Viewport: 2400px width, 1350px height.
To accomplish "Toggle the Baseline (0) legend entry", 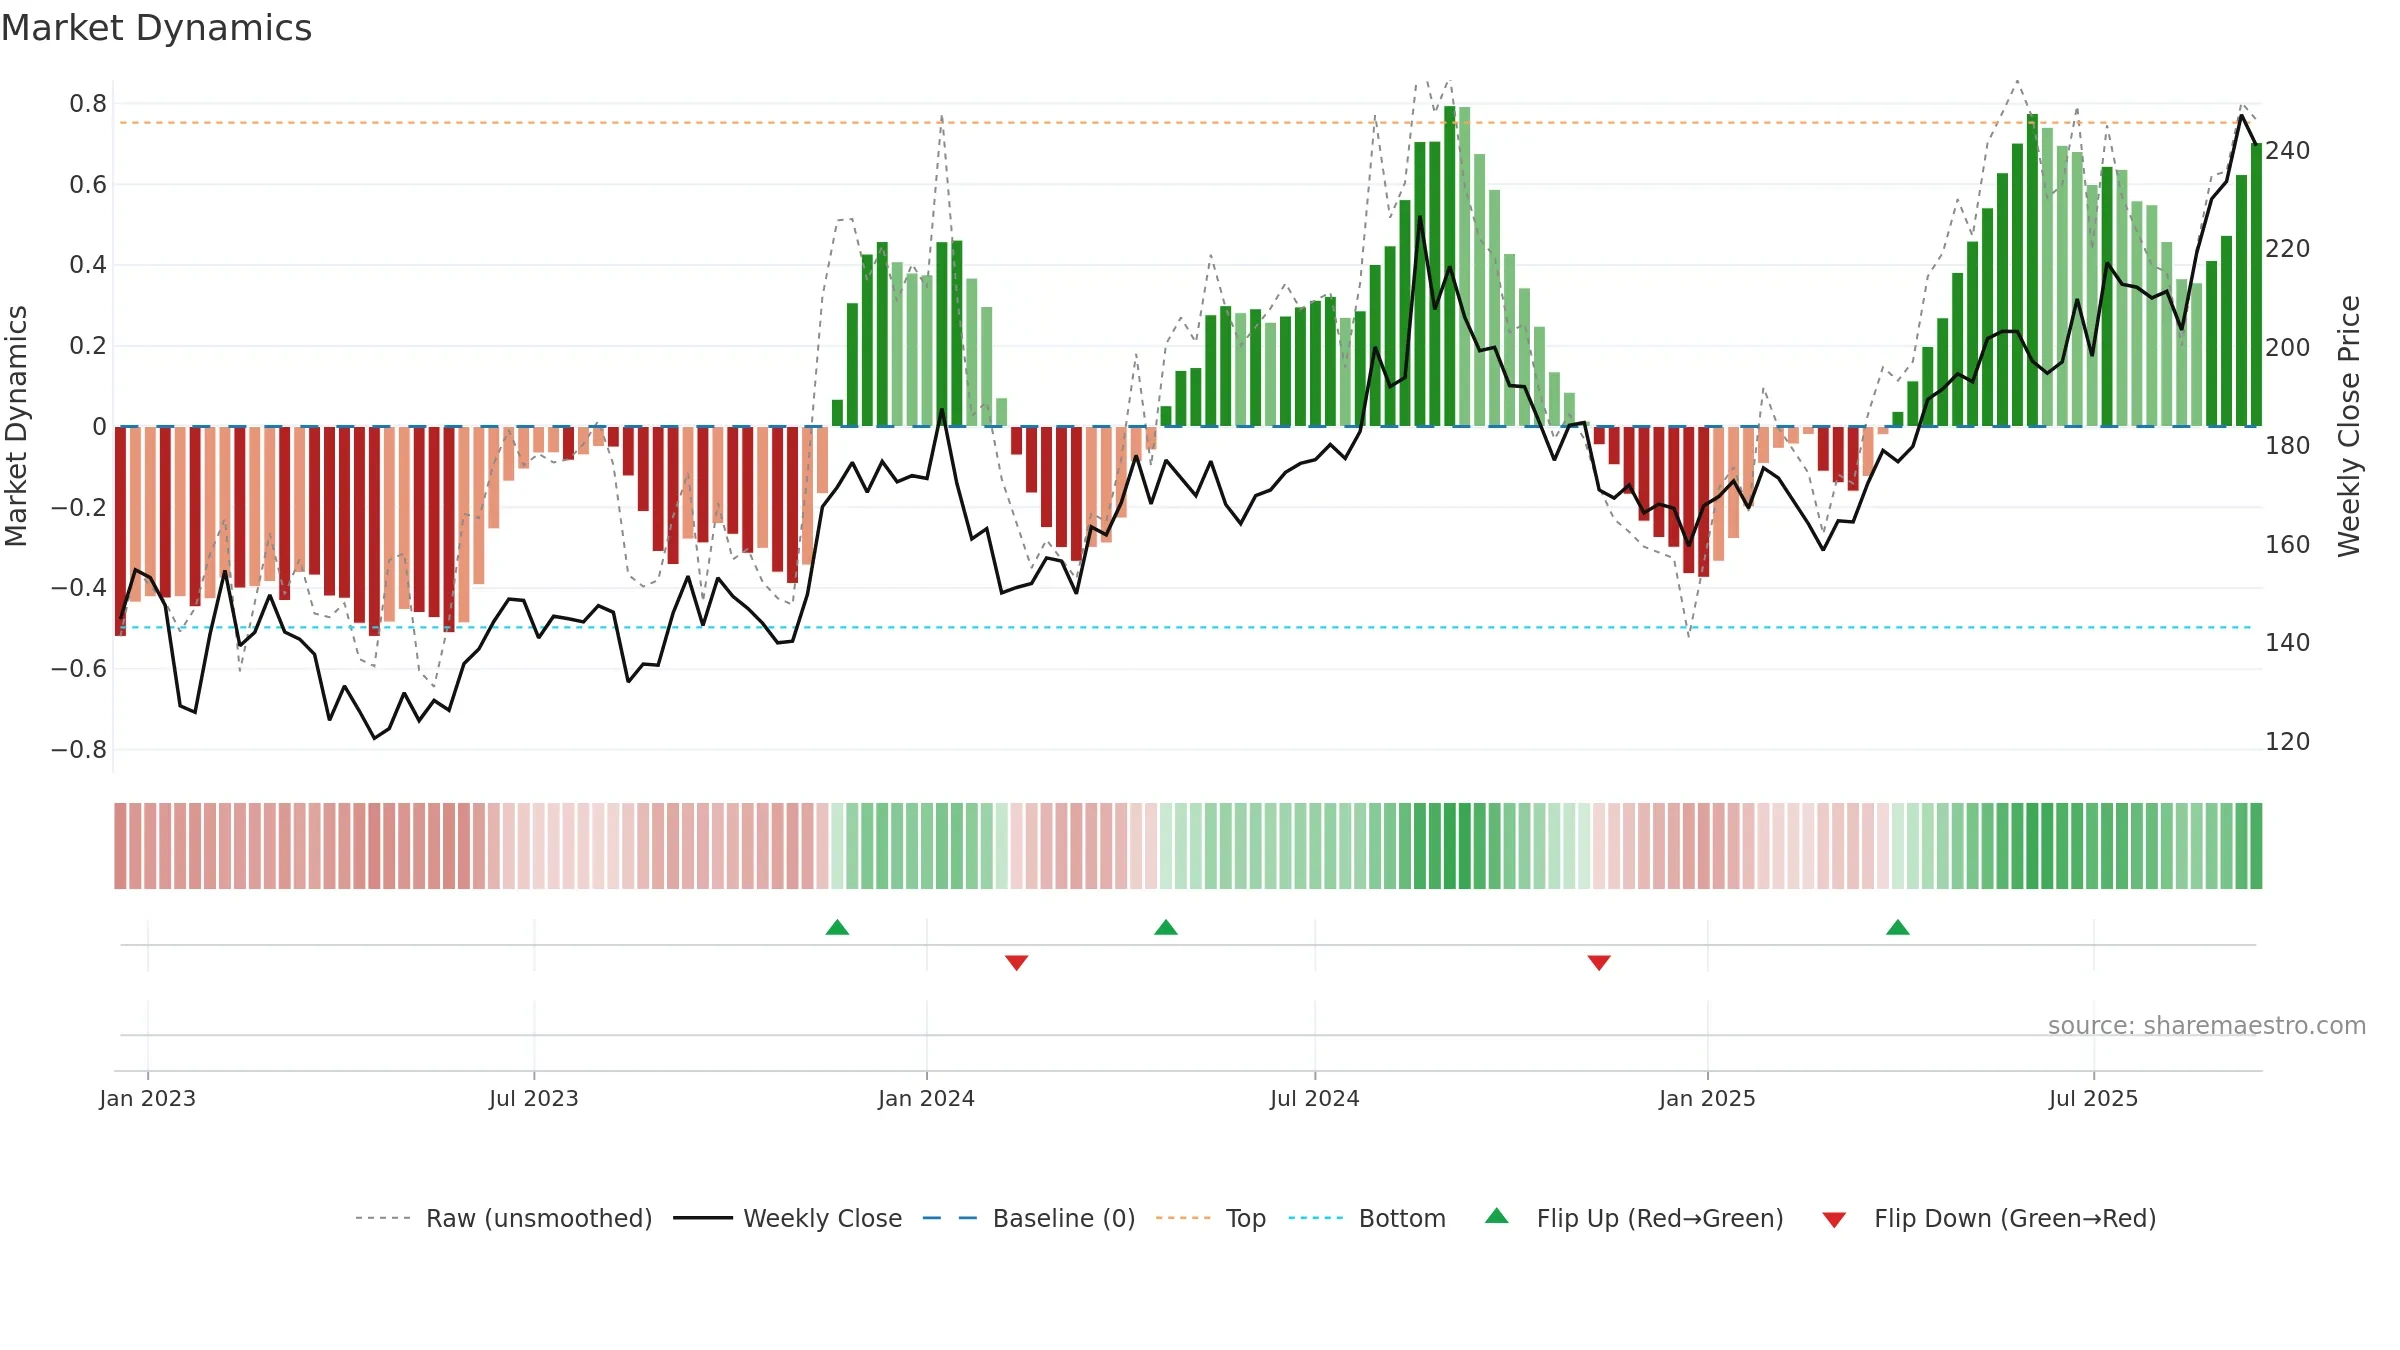I will pos(1029,1218).
